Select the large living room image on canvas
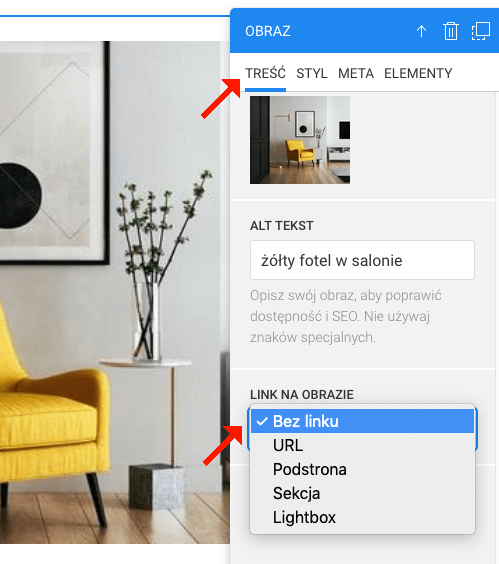 [x=115, y=292]
